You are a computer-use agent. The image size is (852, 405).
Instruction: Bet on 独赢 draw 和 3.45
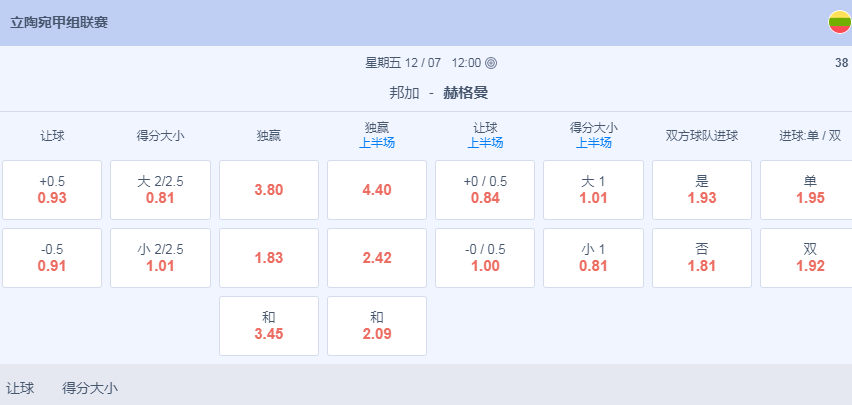coord(269,326)
